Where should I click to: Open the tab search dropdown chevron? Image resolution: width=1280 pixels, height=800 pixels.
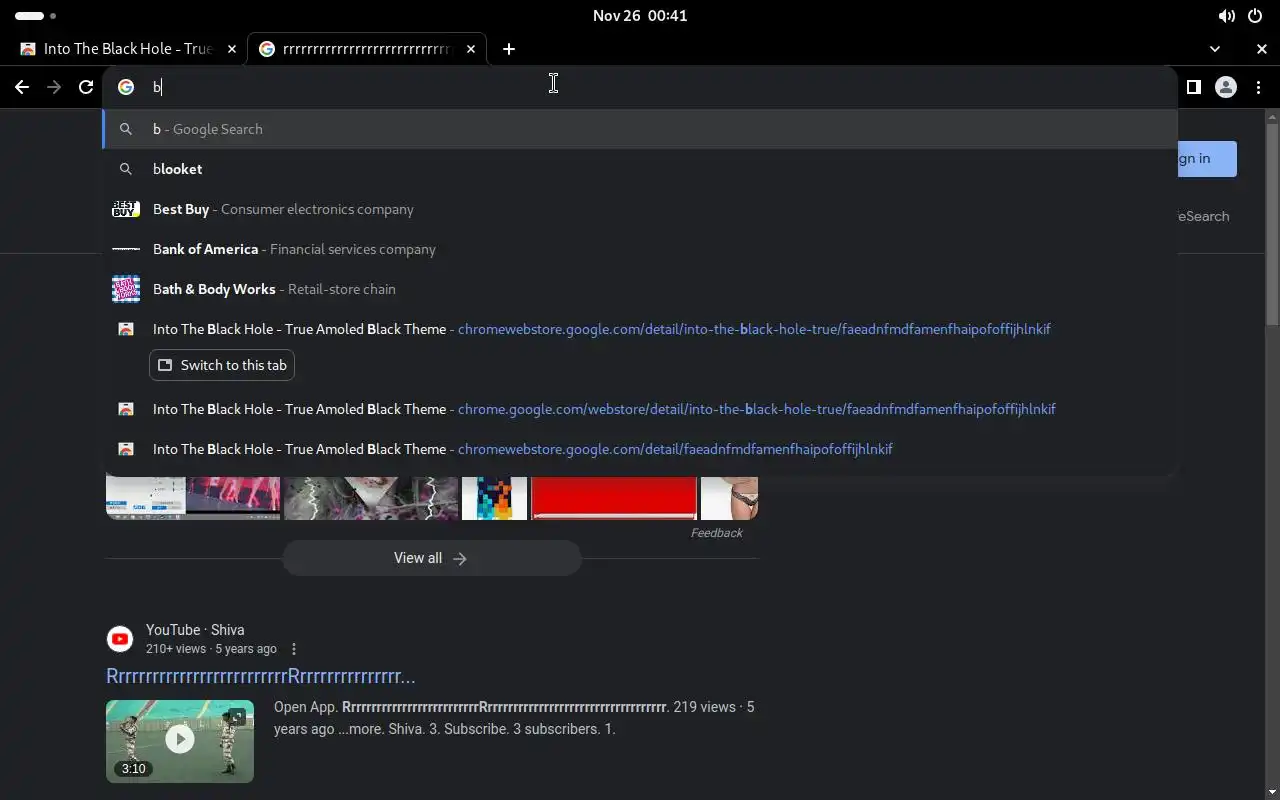click(x=1215, y=49)
